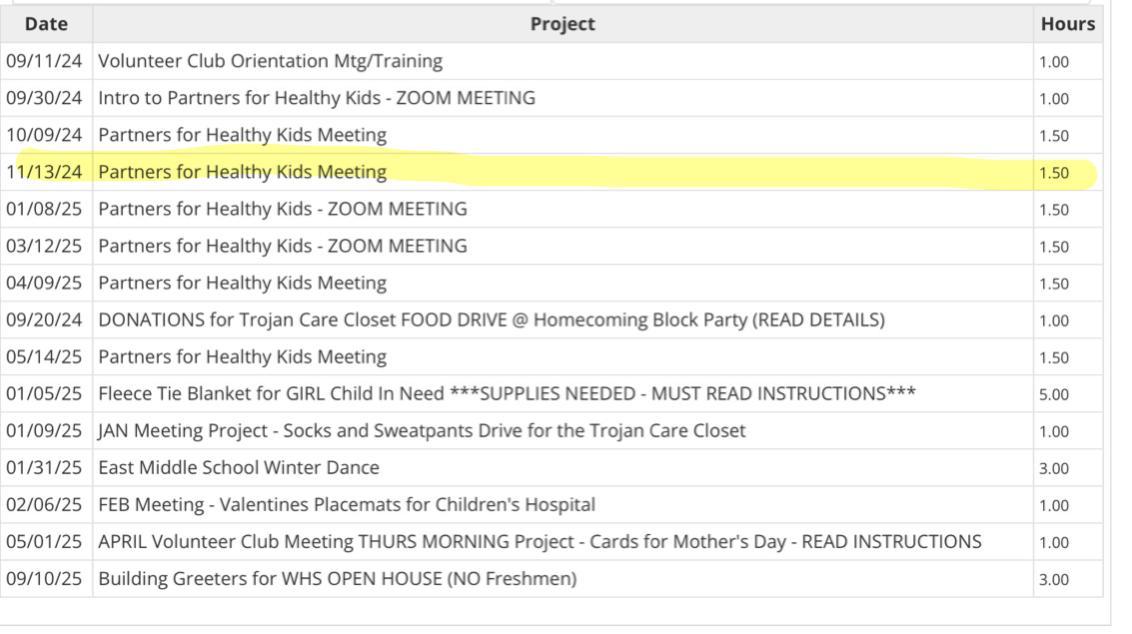The image size is (1132, 634).
Task: Click the 5.00 hours cell
Action: click(x=1054, y=395)
